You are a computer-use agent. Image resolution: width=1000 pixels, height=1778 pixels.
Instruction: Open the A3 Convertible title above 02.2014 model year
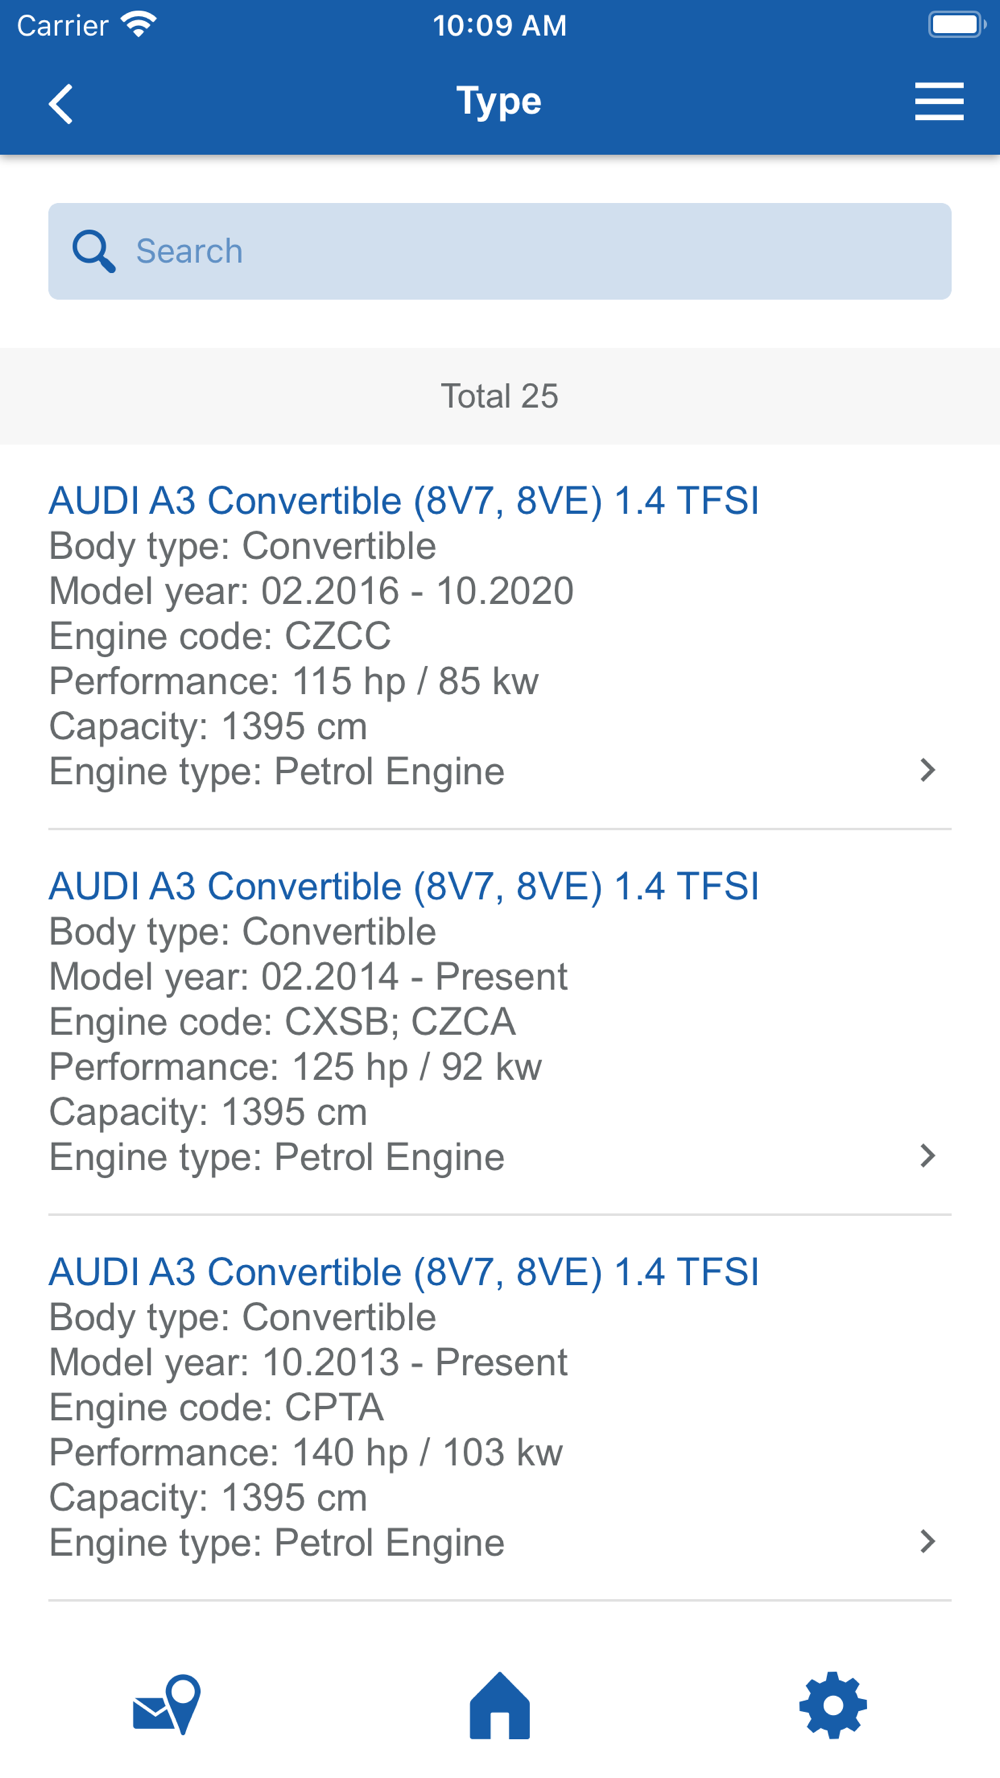[404, 886]
